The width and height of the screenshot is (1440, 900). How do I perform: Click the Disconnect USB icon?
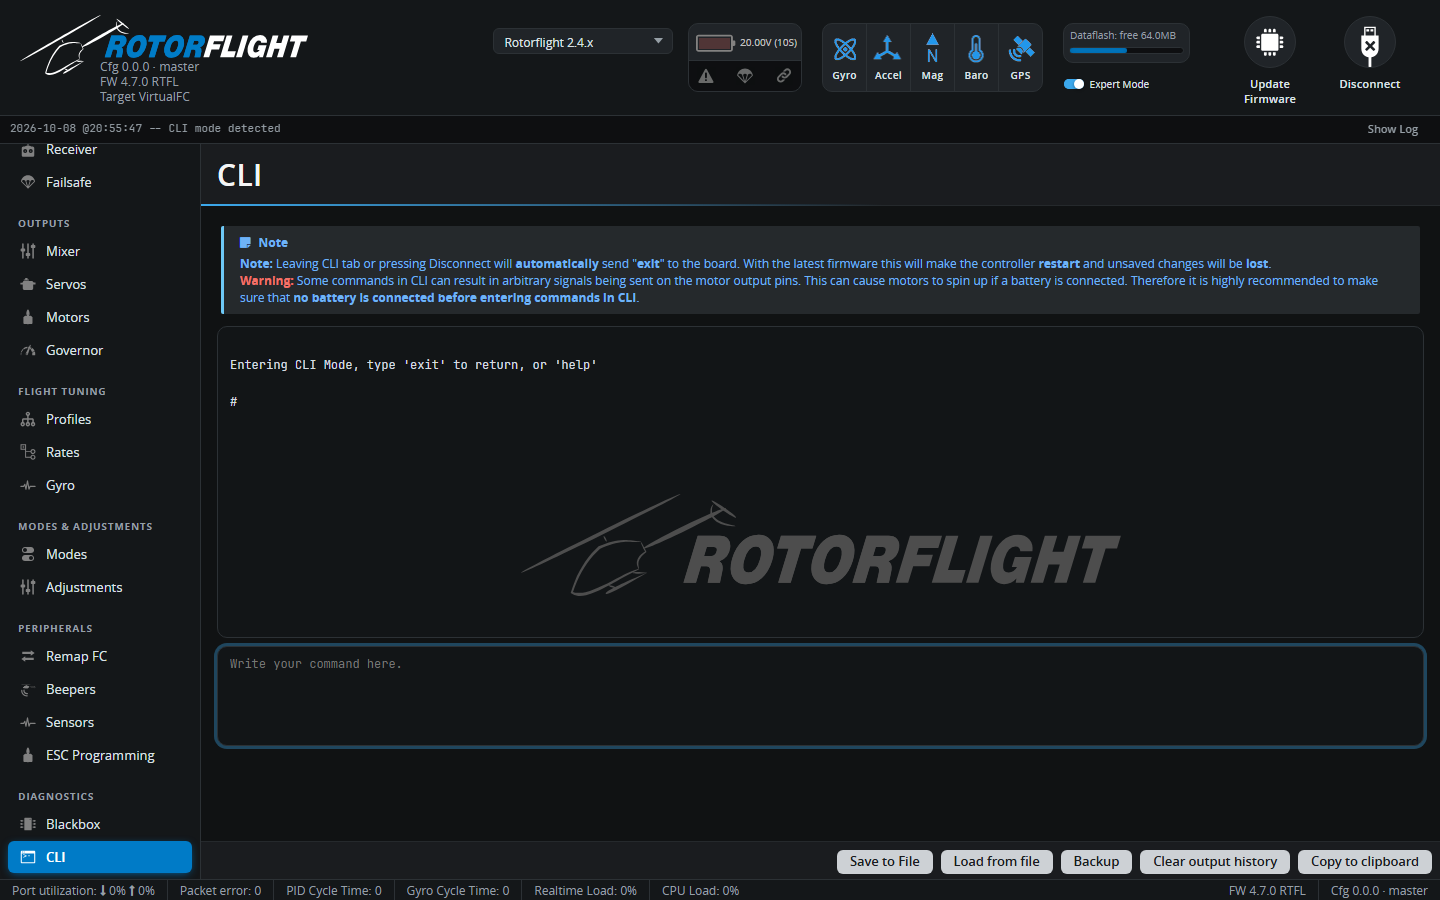(1370, 42)
